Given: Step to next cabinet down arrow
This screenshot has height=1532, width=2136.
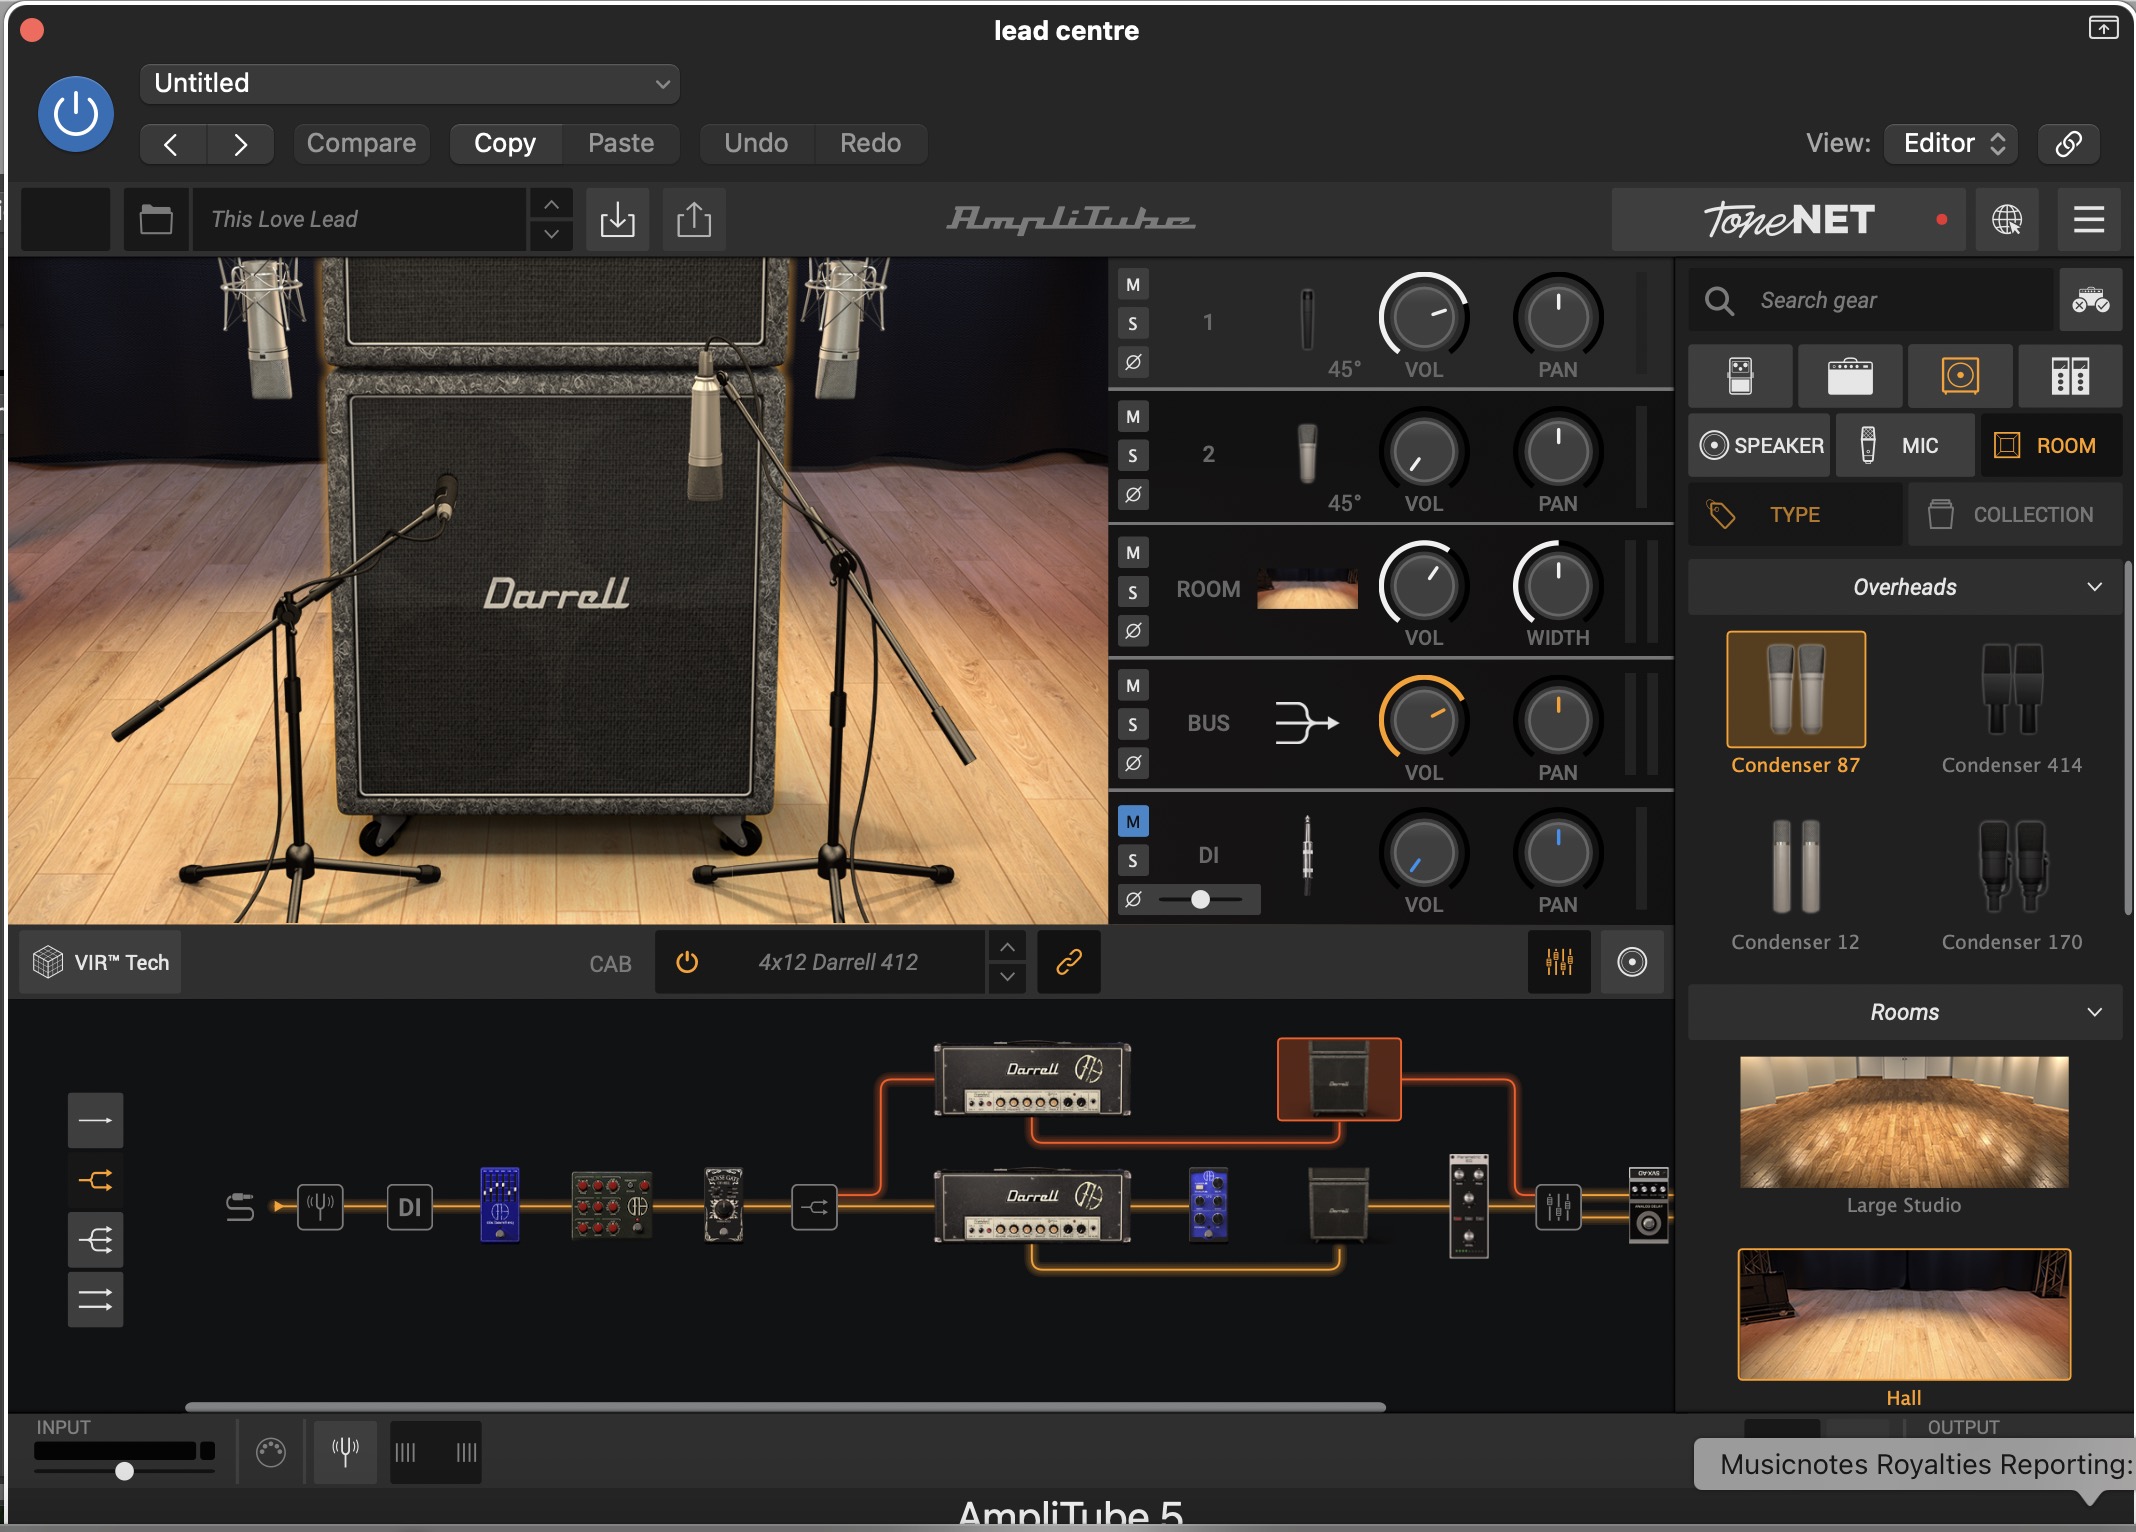Looking at the screenshot, I should click(x=1008, y=977).
